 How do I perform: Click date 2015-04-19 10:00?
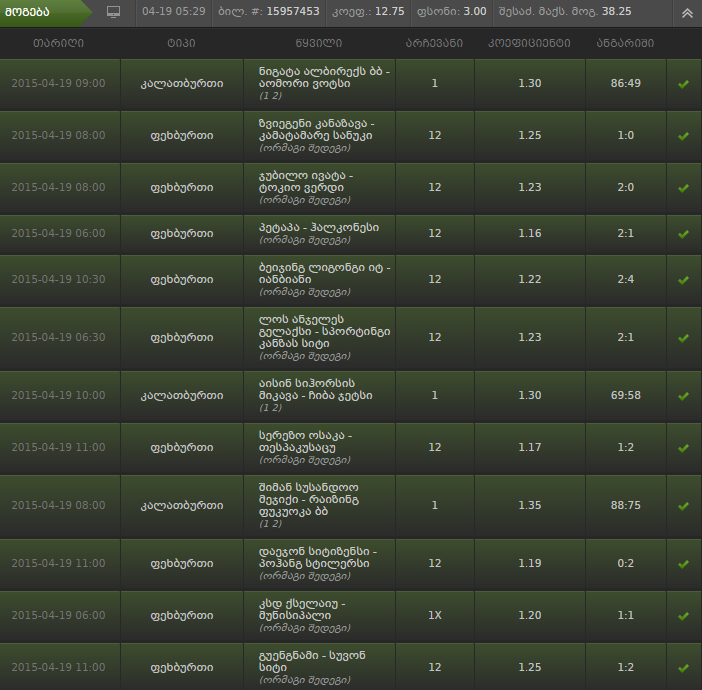click(x=59, y=395)
